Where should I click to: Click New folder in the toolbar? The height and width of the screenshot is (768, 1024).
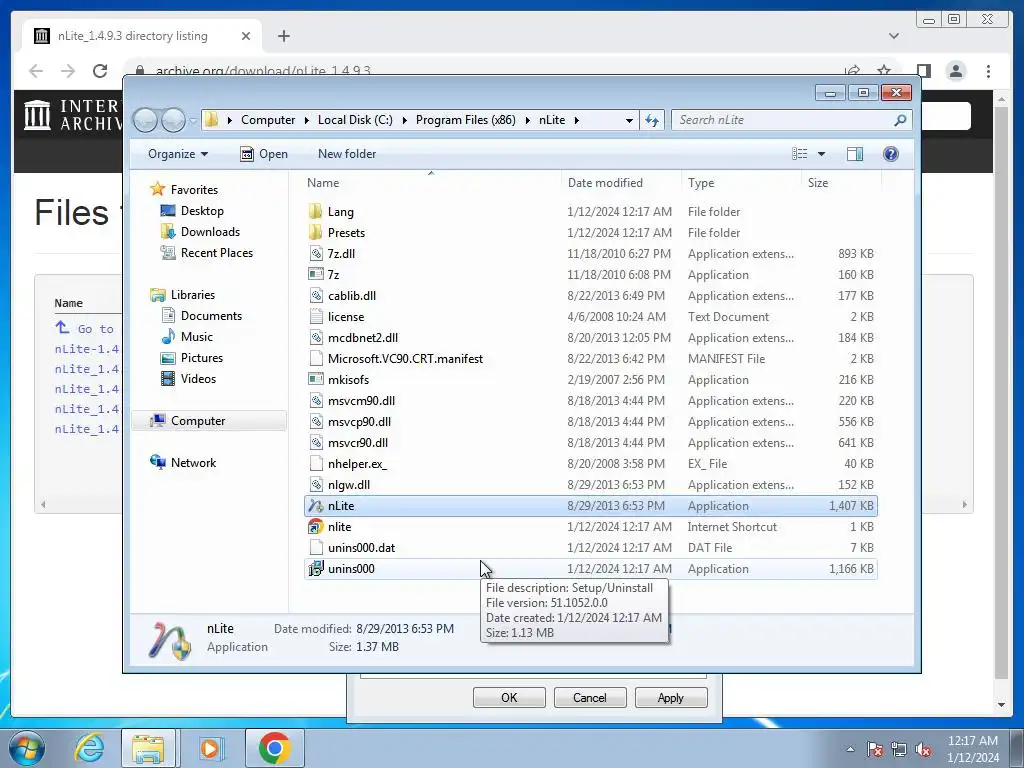(347, 153)
